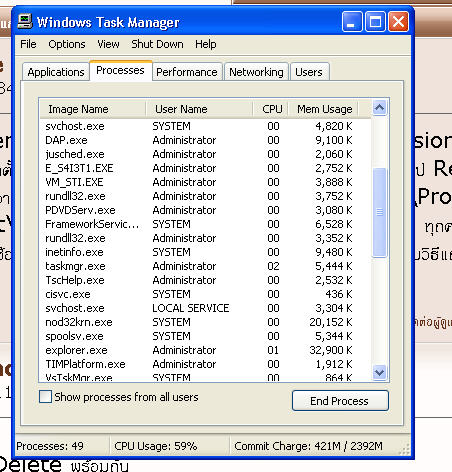Screen dimensions: 452x472
Task: Select the DAP.exe process row
Action: pos(205,140)
